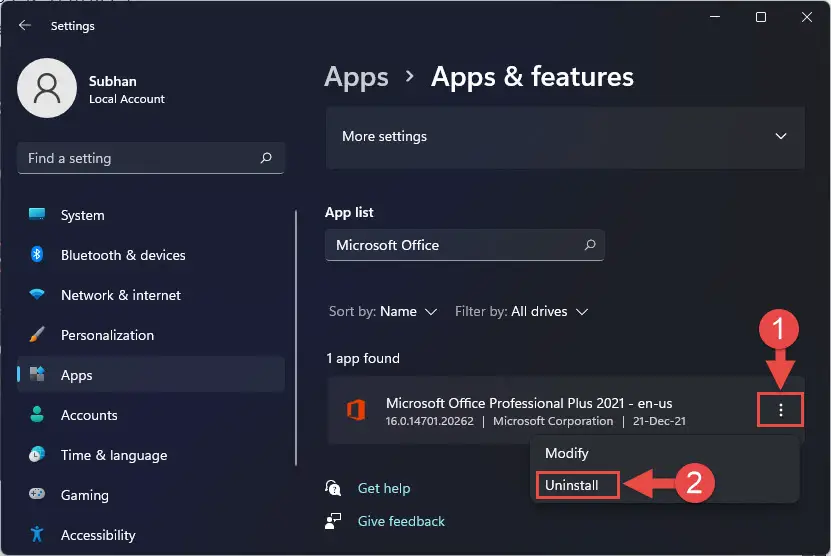Go to Accounts settings label
Image resolution: width=831 pixels, height=556 pixels.
[89, 415]
